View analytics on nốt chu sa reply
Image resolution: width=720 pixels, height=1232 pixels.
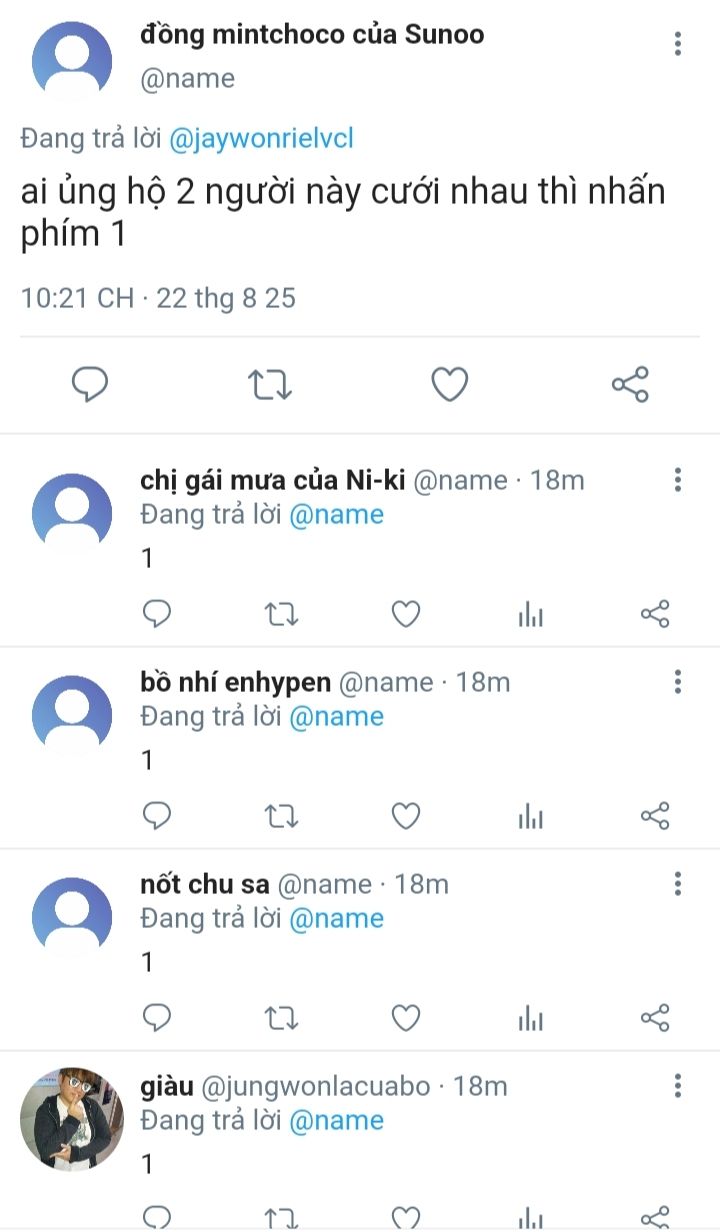point(530,1018)
